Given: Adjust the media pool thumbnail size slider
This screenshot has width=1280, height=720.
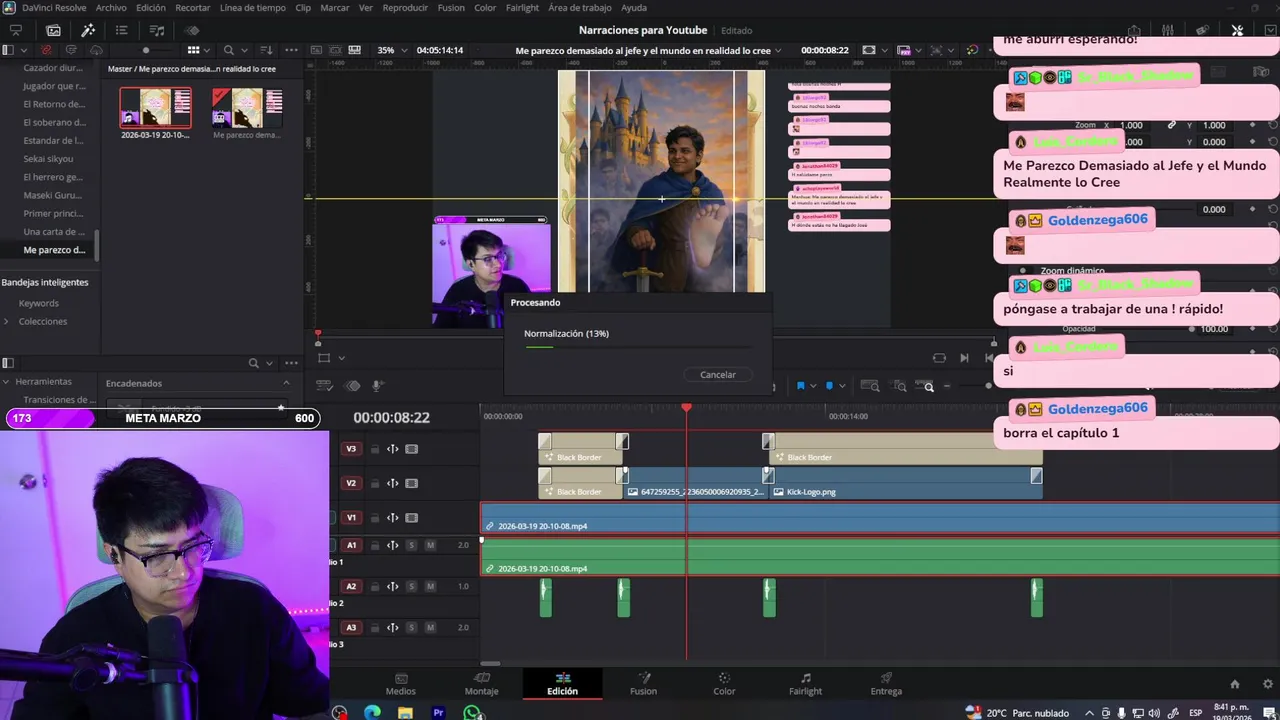Looking at the screenshot, I should click(x=146, y=50).
